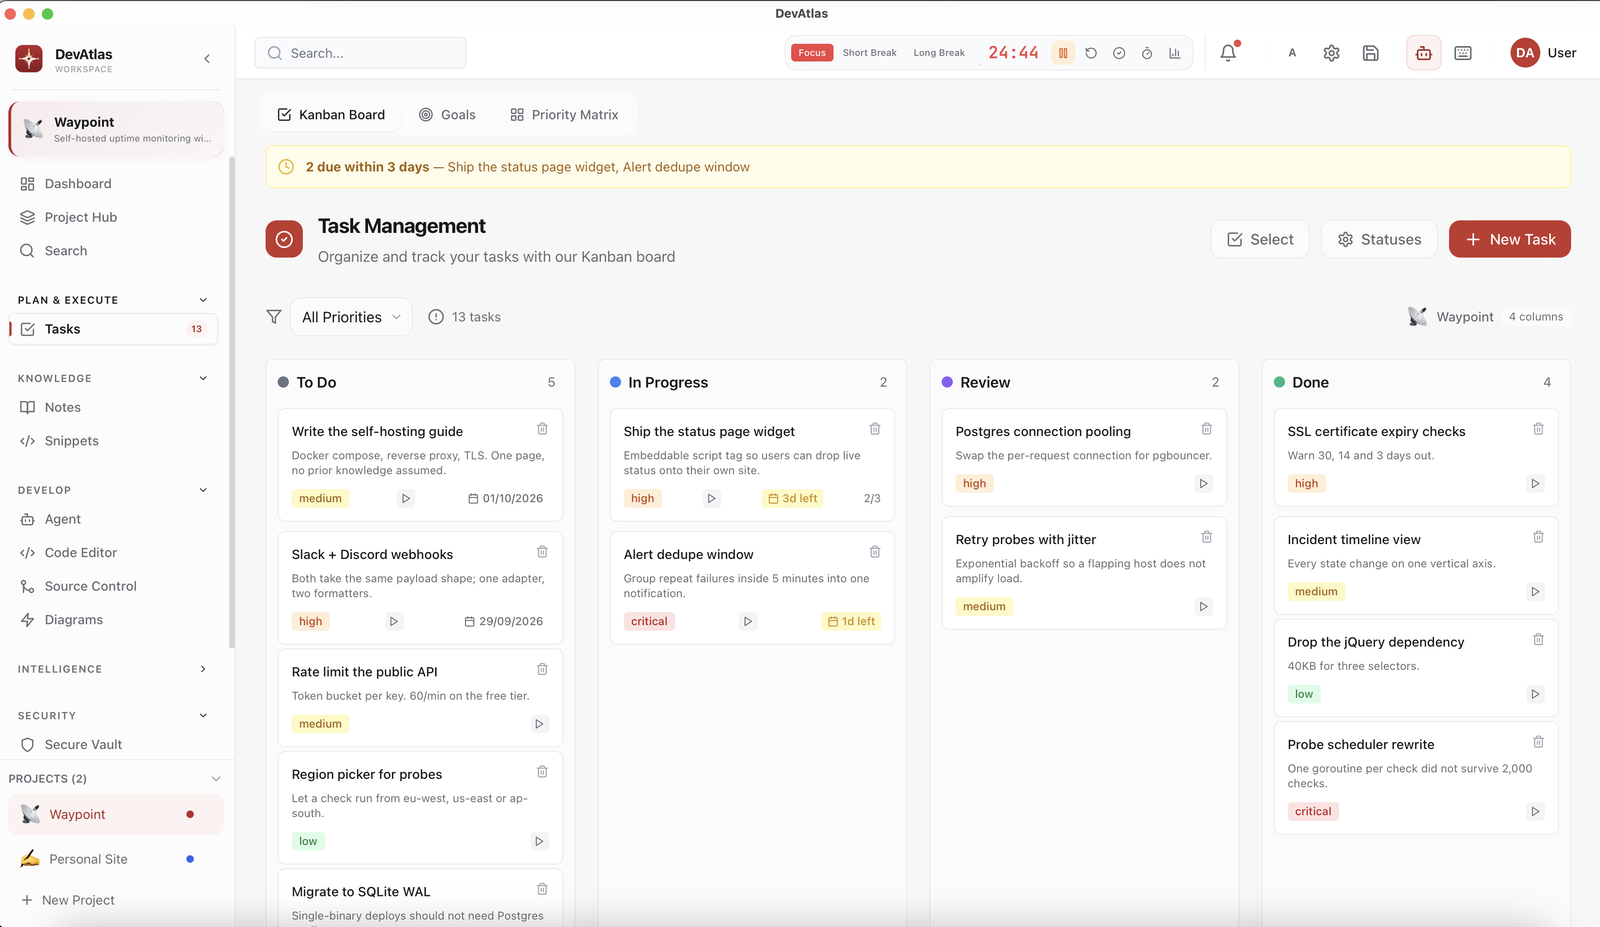Click the Select button

click(1260, 239)
